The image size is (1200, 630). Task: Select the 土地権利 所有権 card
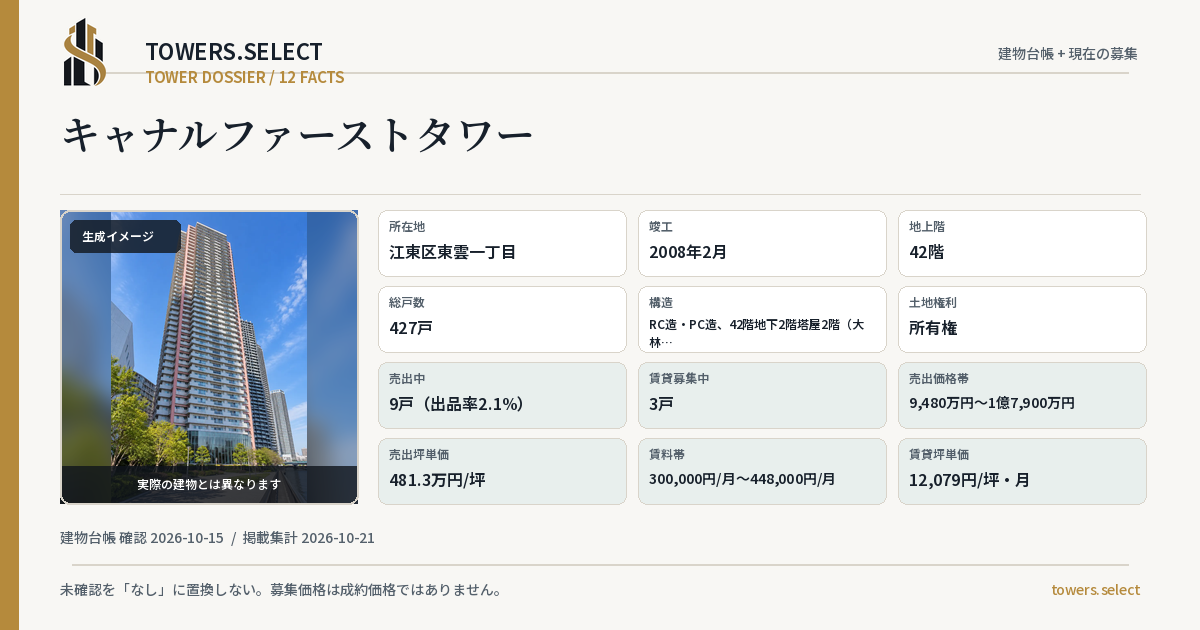pos(1022,319)
